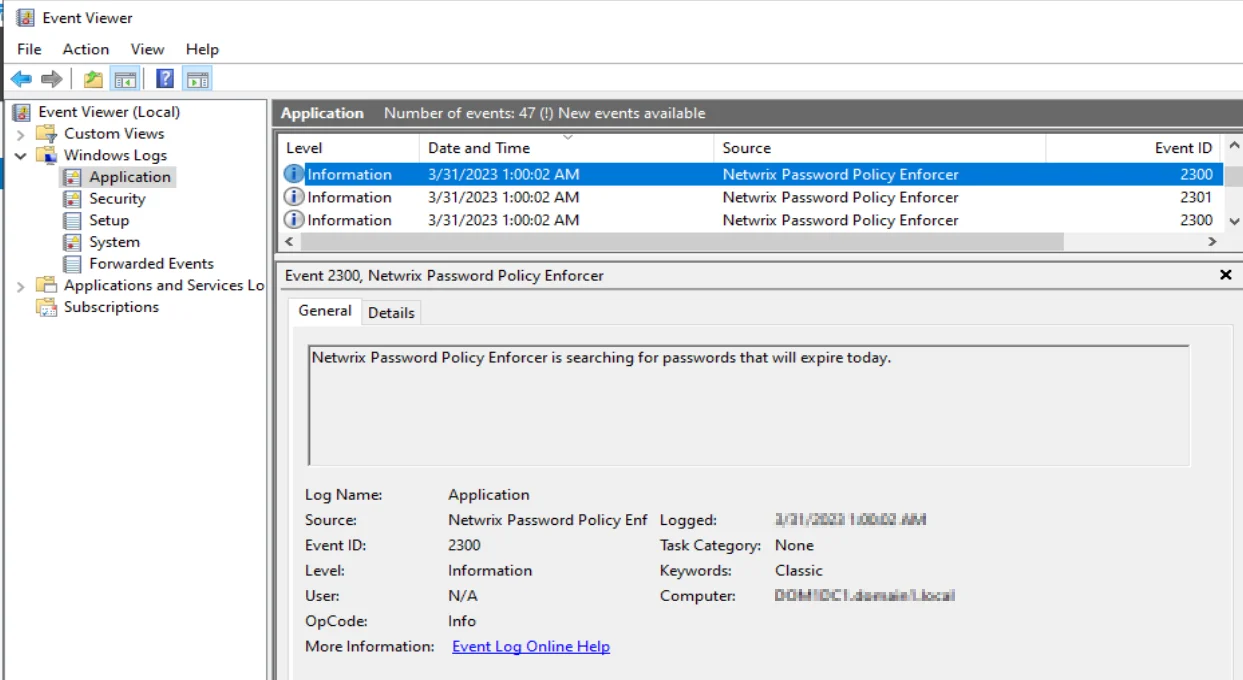The height and width of the screenshot is (680, 1243).
Task: Open the Setup log
Action: (109, 220)
